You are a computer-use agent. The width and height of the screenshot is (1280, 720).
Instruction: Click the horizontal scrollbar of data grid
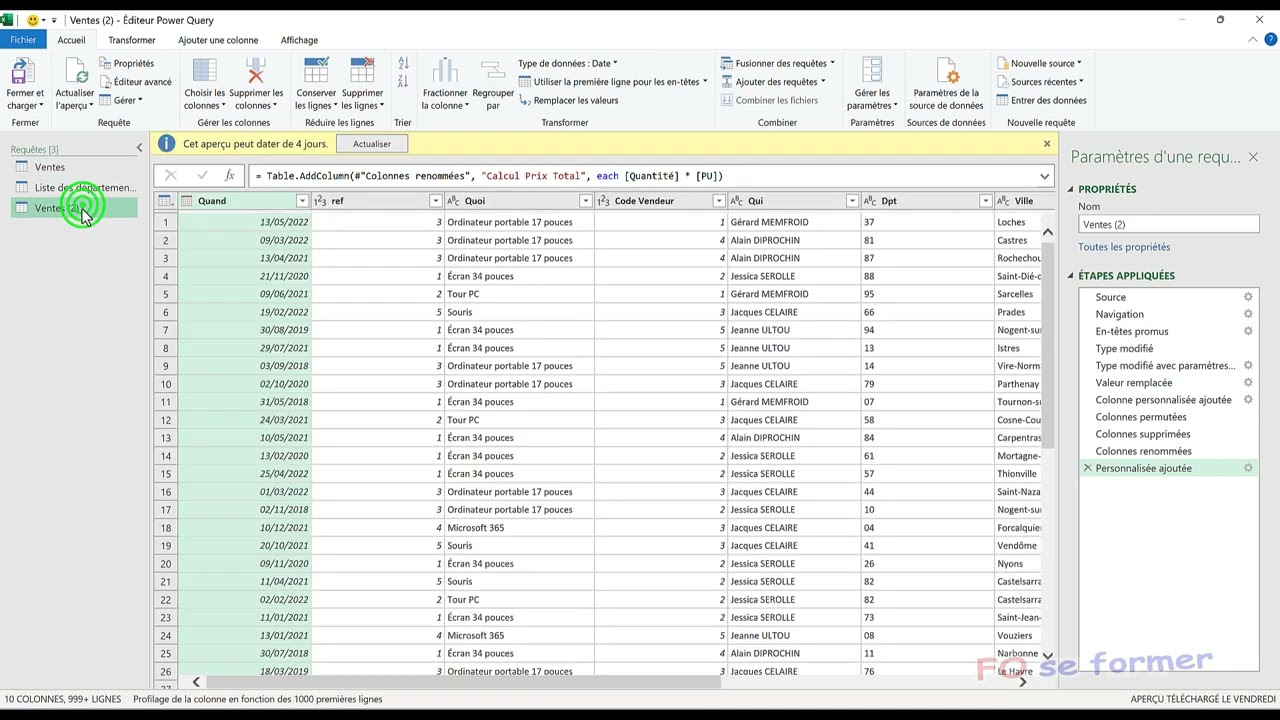pos(465,682)
